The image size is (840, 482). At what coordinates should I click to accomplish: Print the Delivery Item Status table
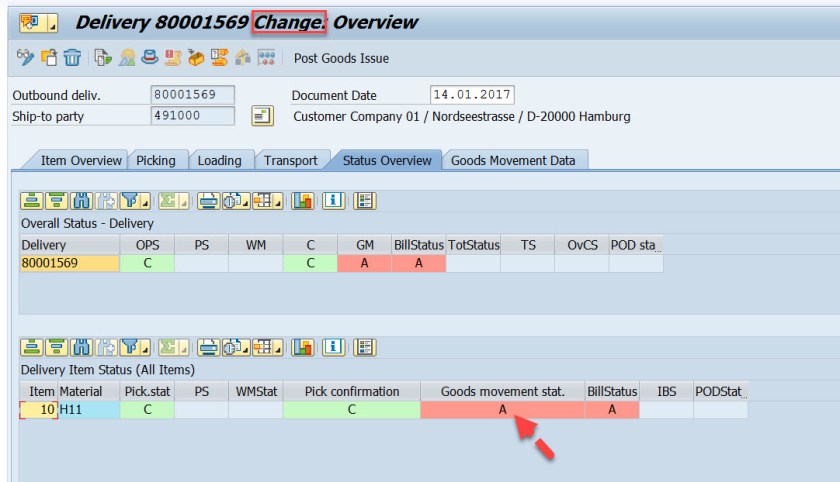click(x=208, y=348)
